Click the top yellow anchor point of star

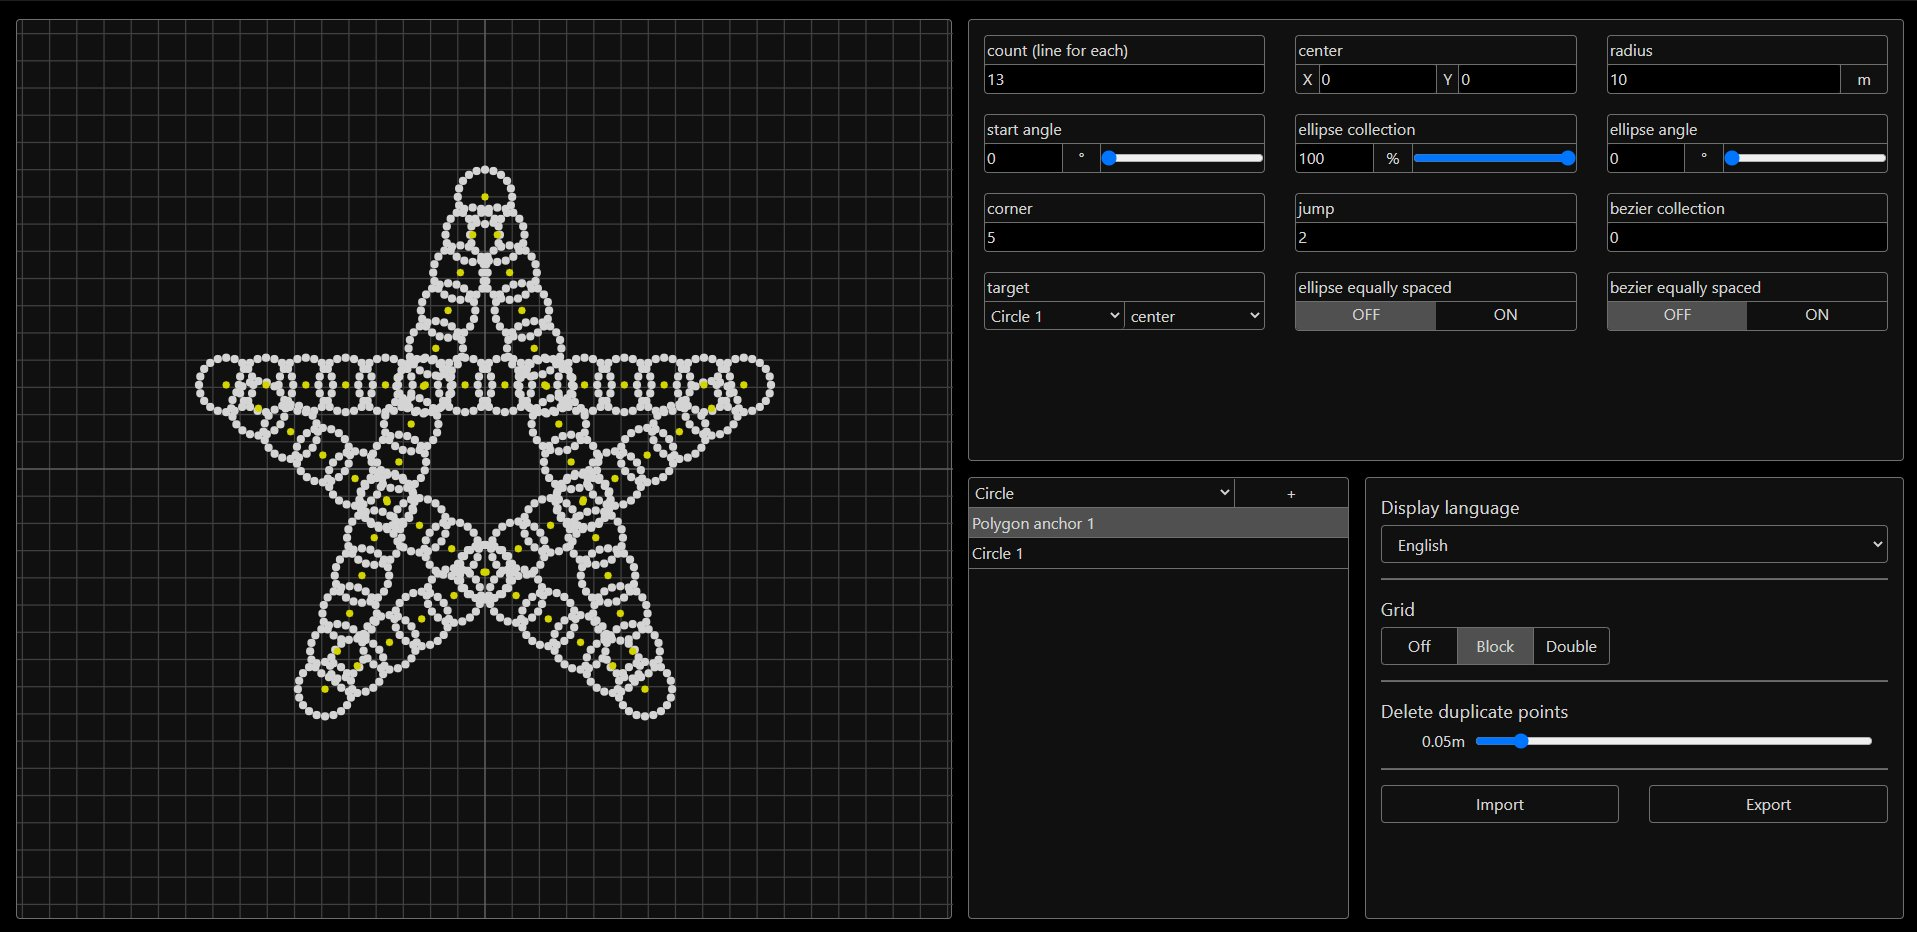(x=485, y=197)
